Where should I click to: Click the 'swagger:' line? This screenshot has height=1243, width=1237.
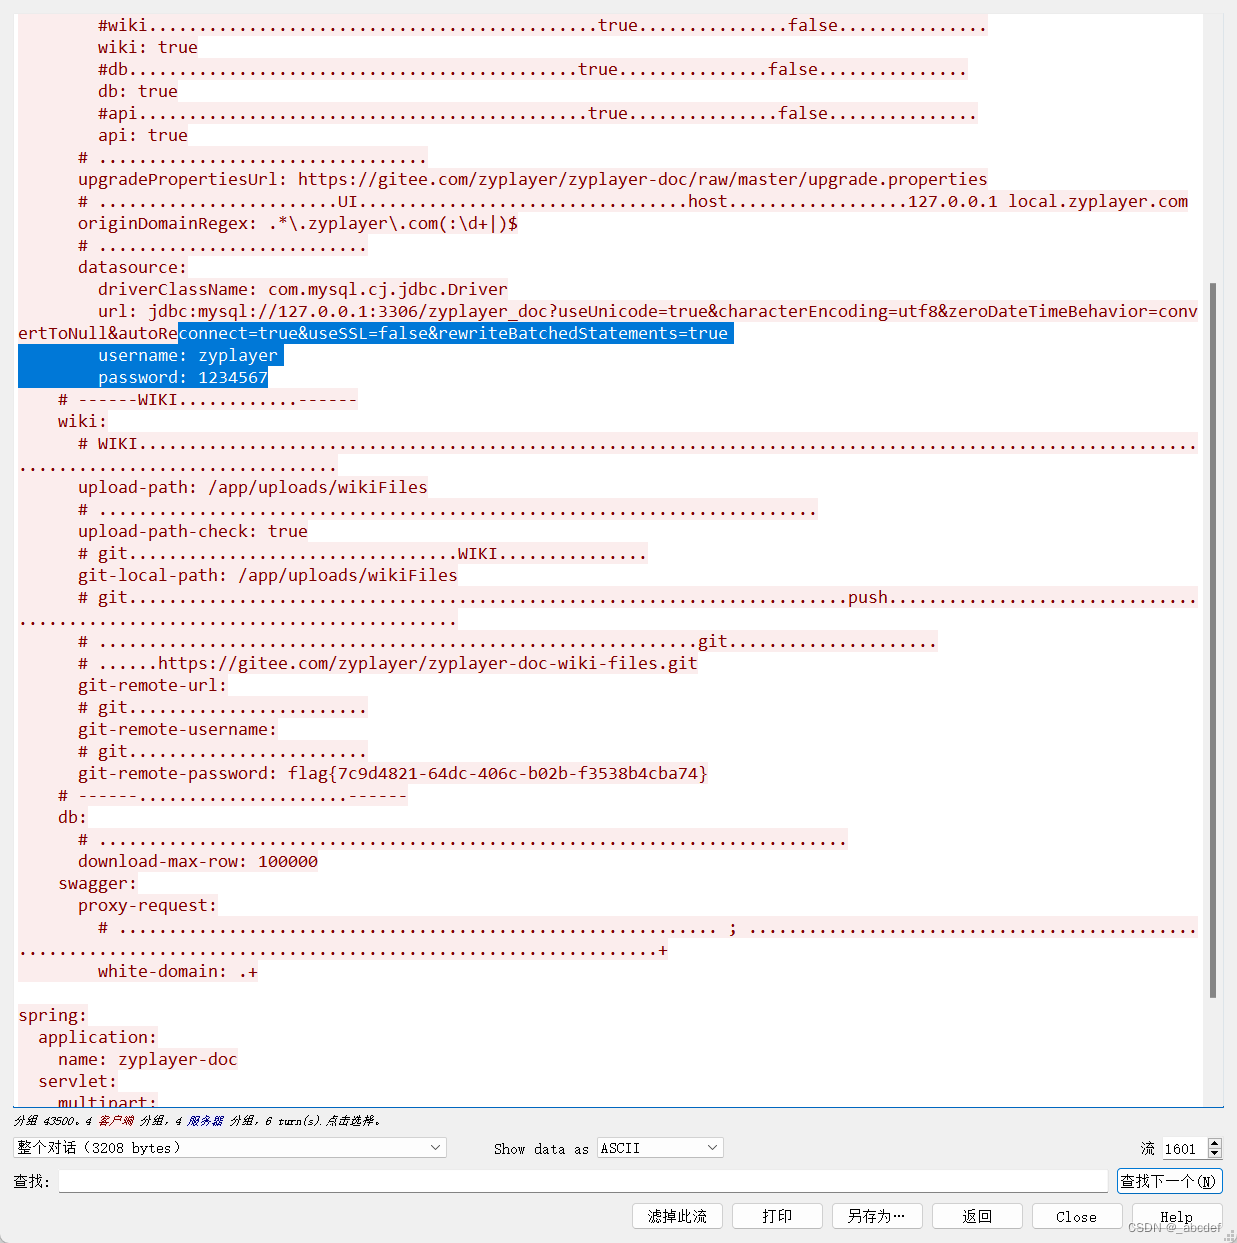(98, 883)
